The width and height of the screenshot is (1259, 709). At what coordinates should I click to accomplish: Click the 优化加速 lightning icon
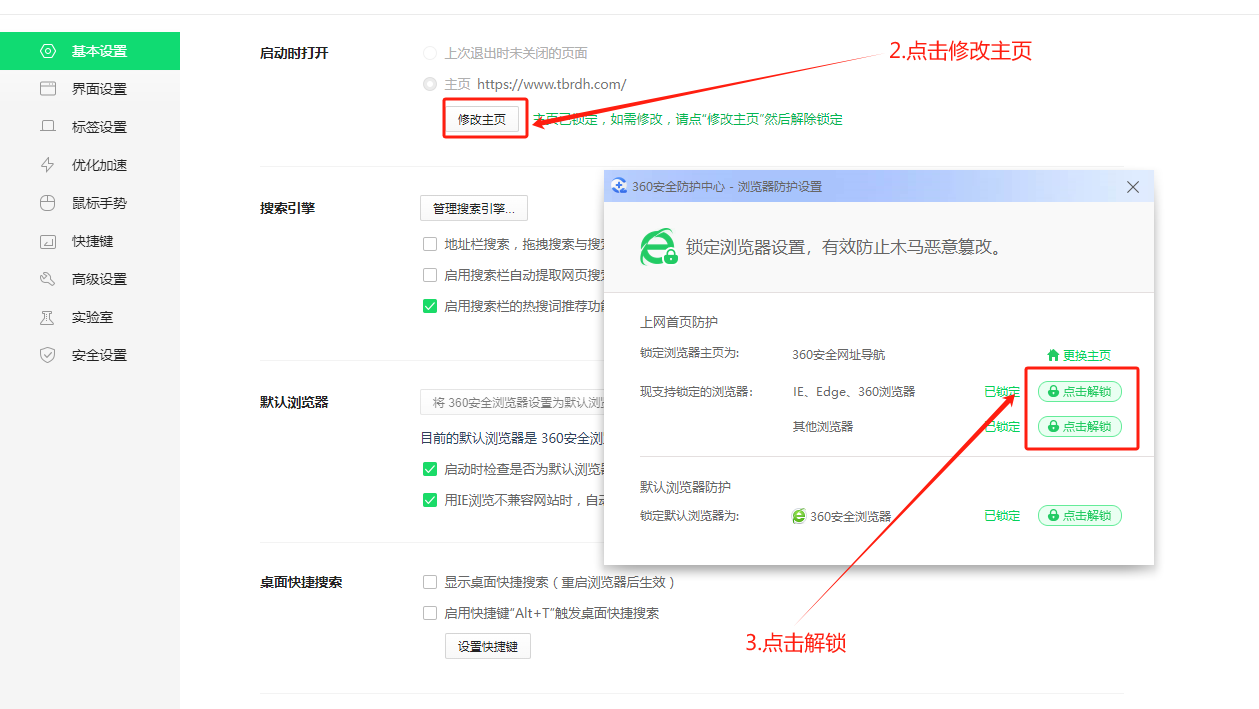(x=47, y=165)
